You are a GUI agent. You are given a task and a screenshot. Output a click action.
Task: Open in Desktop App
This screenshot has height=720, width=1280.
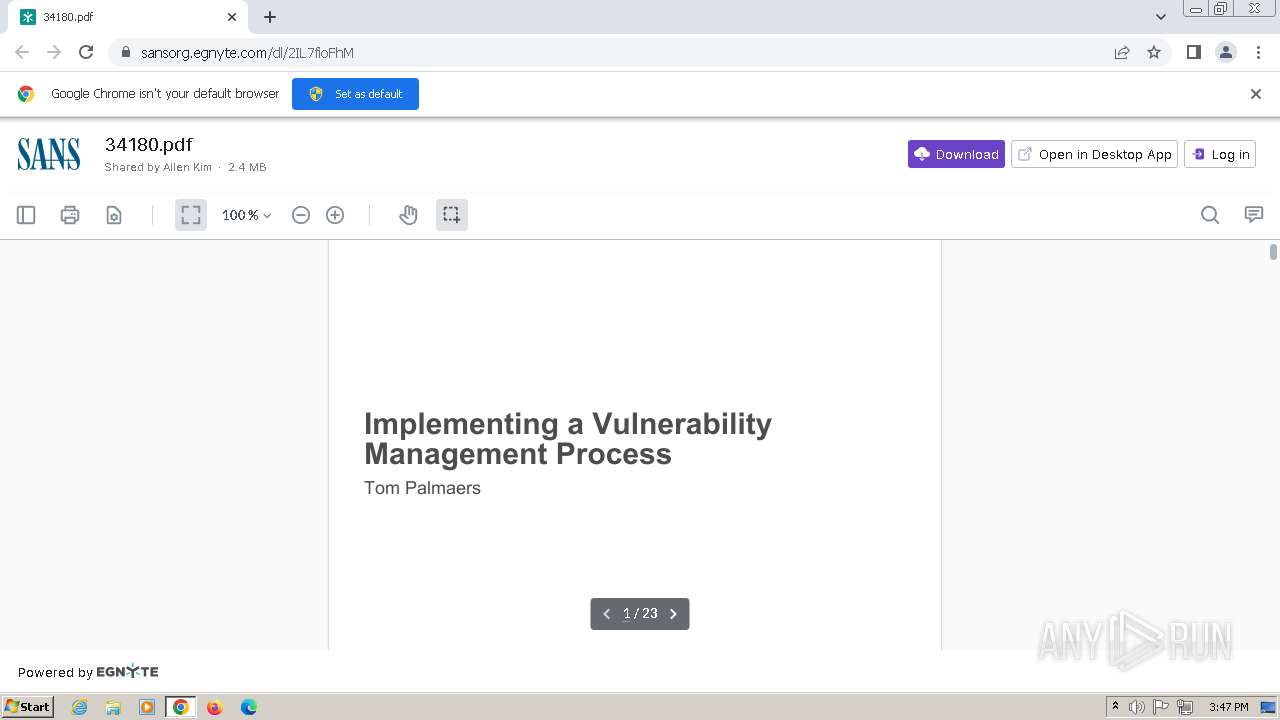[x=1095, y=154]
